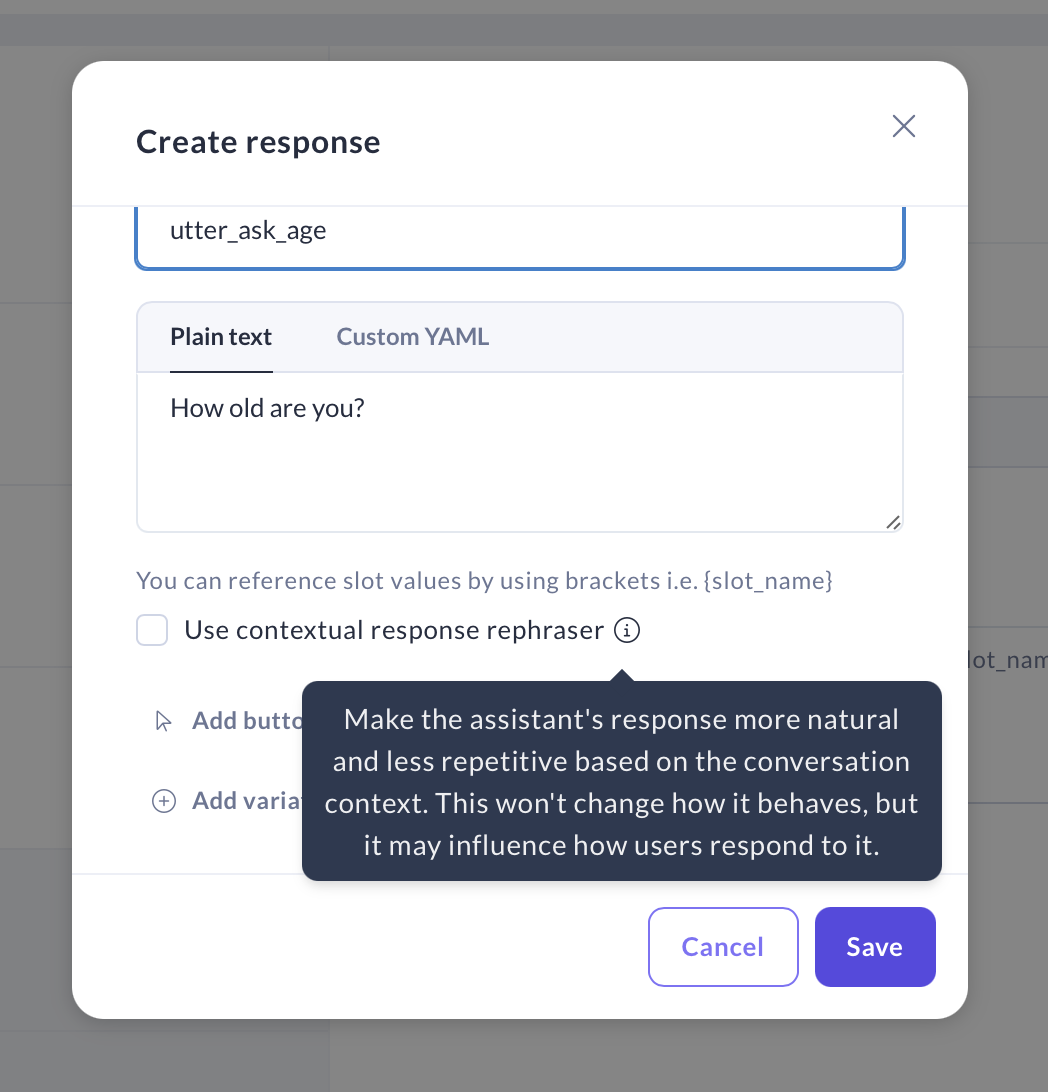The width and height of the screenshot is (1048, 1092).
Task: Open the Custom YAML tab
Action: pyautogui.click(x=412, y=337)
